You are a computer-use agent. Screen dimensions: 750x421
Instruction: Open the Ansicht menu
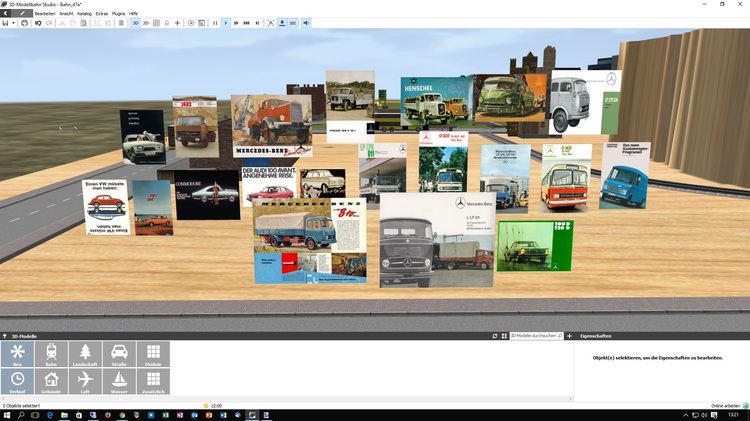pos(66,13)
